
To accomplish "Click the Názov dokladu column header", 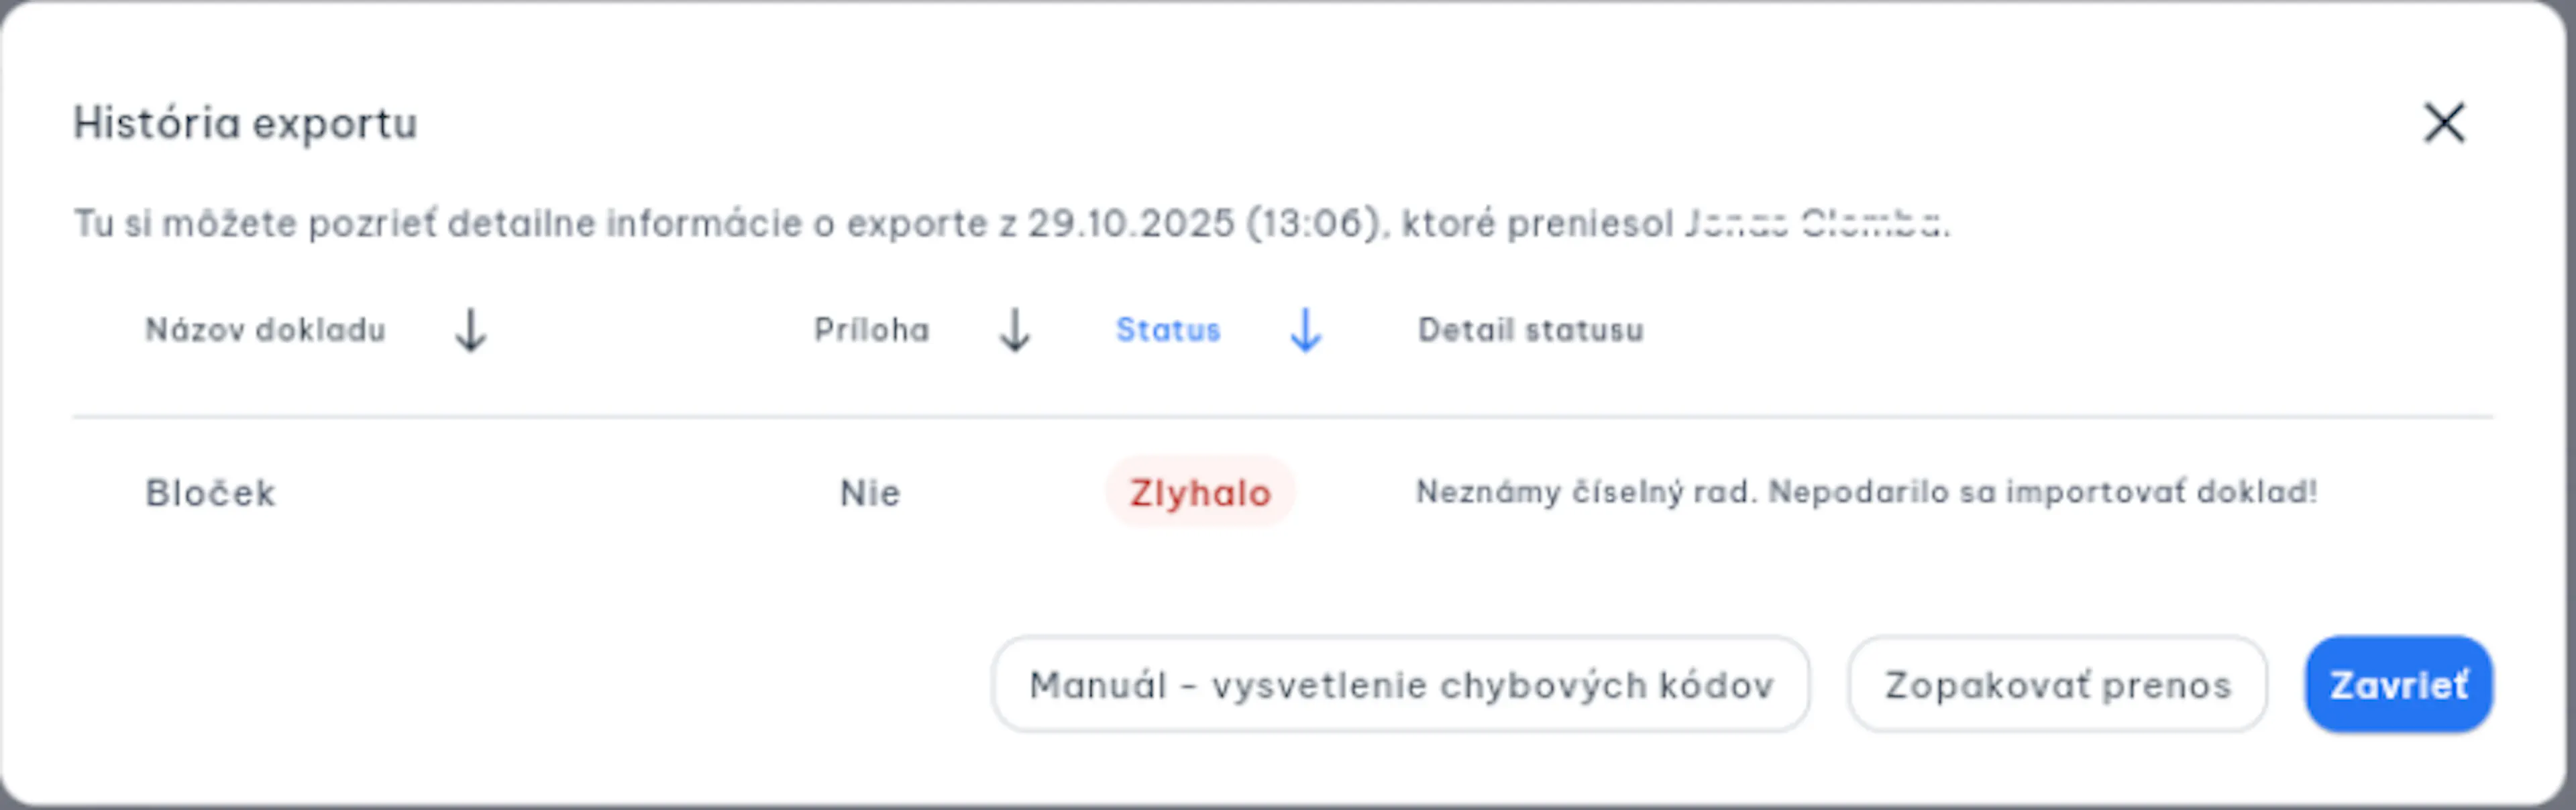I will (x=265, y=330).
